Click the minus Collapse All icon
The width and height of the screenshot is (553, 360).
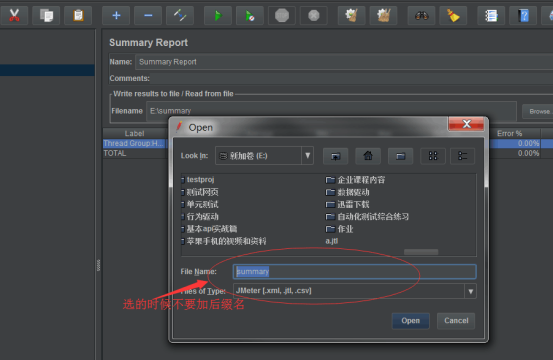click(148, 16)
